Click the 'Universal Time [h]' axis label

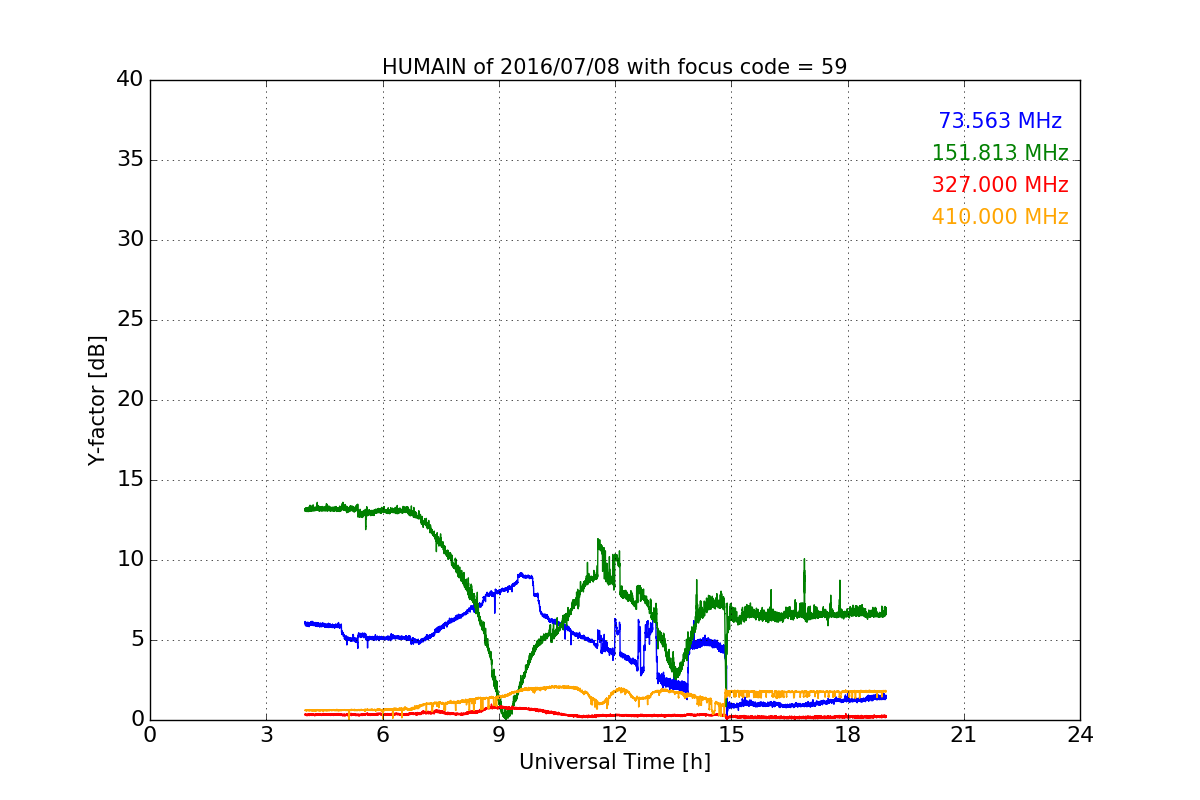coord(615,762)
